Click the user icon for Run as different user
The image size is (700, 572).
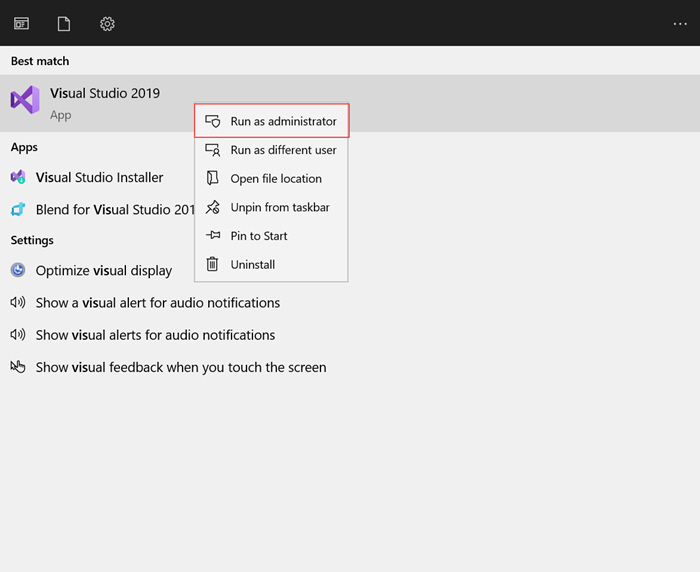pyautogui.click(x=212, y=150)
